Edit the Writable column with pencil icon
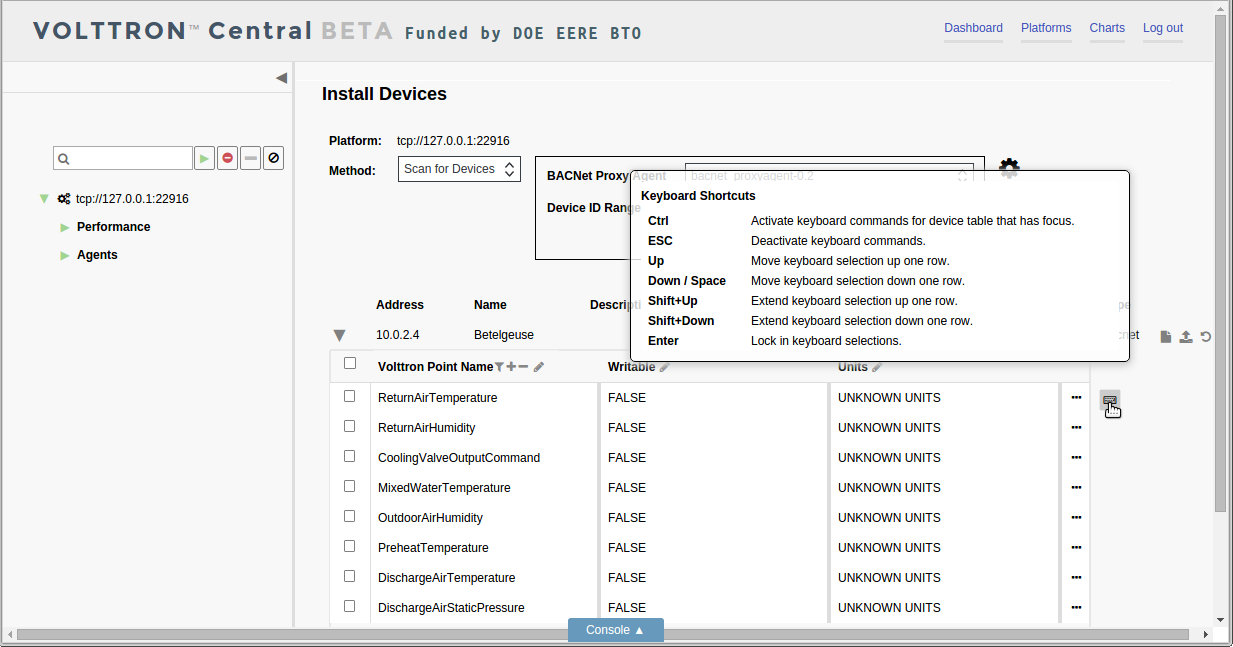1233x647 pixels. point(665,367)
